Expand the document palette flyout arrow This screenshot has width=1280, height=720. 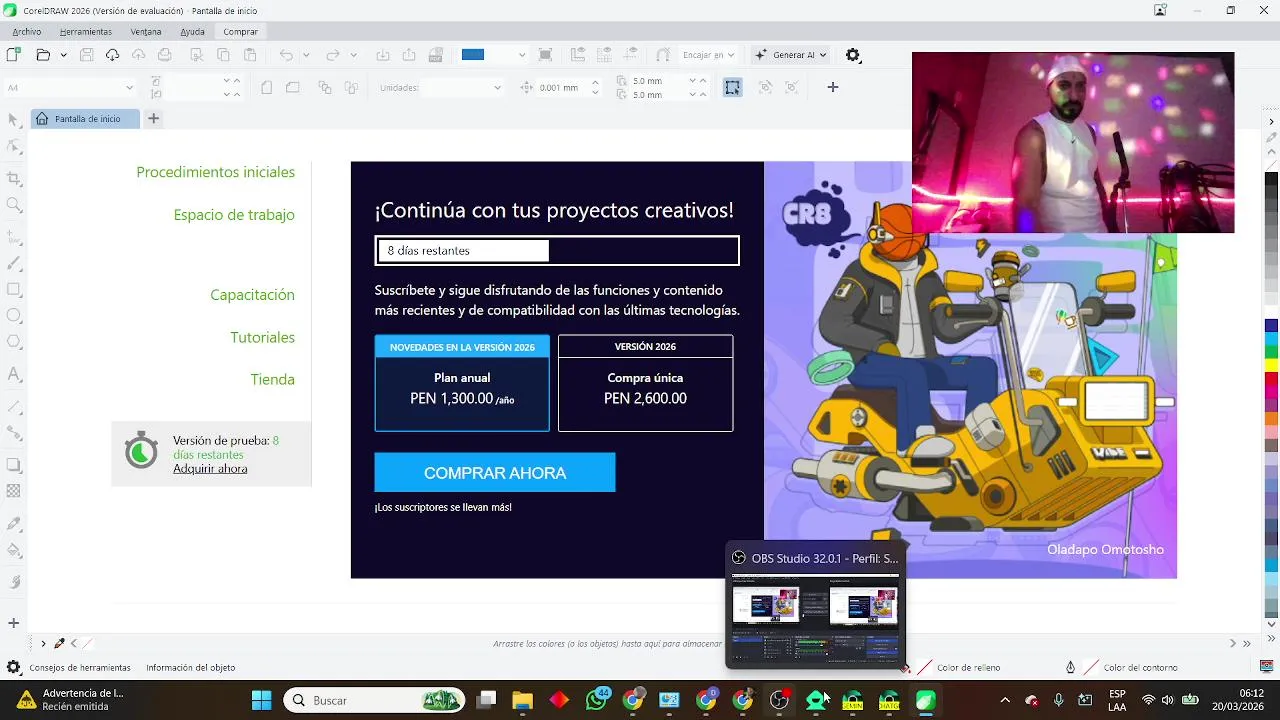click(x=43, y=643)
